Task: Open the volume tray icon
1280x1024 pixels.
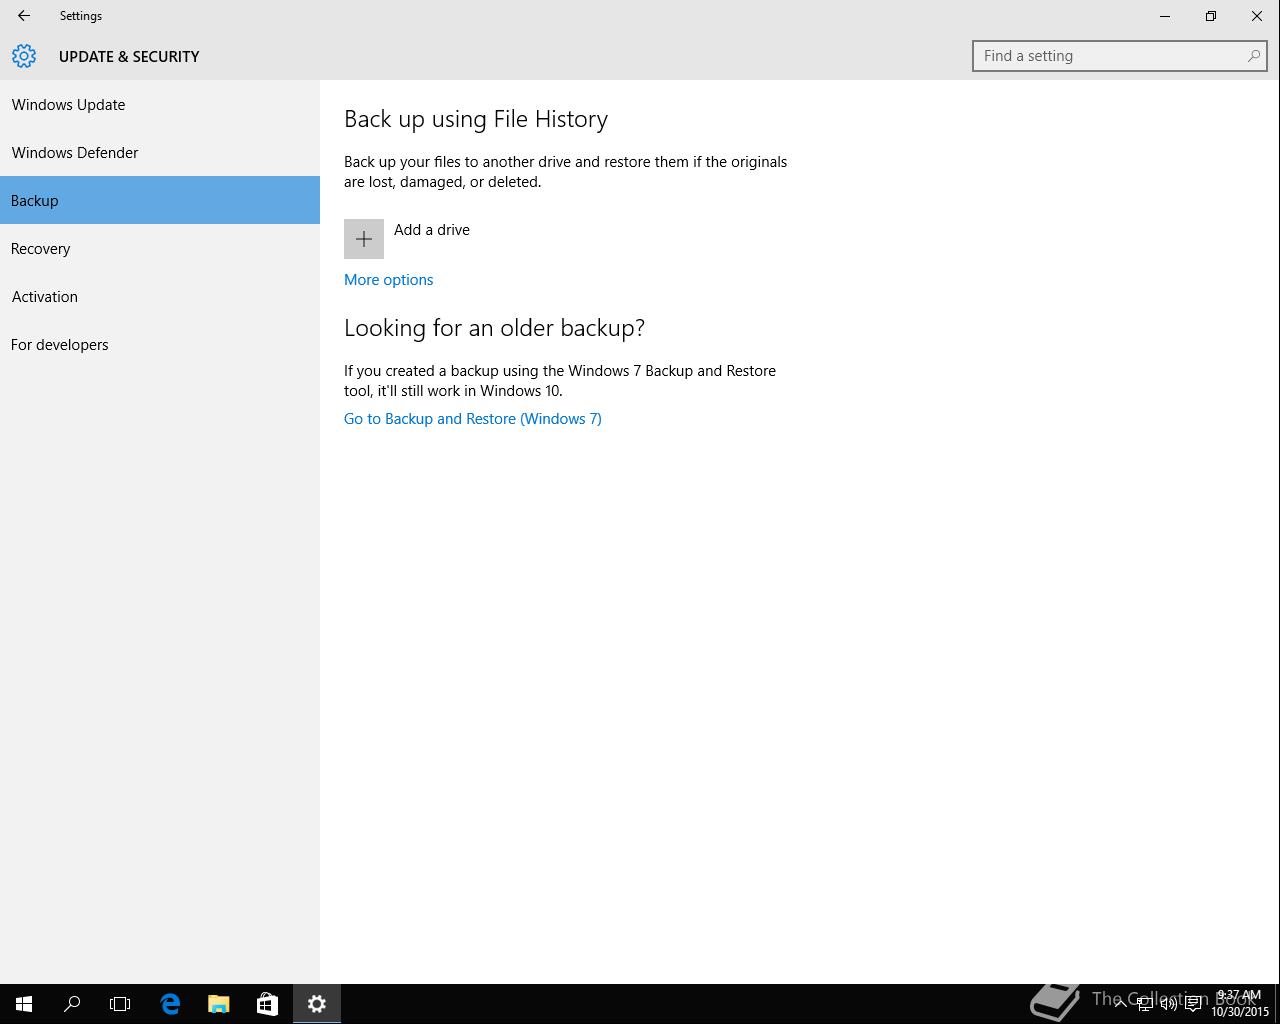Action: (x=1168, y=1004)
